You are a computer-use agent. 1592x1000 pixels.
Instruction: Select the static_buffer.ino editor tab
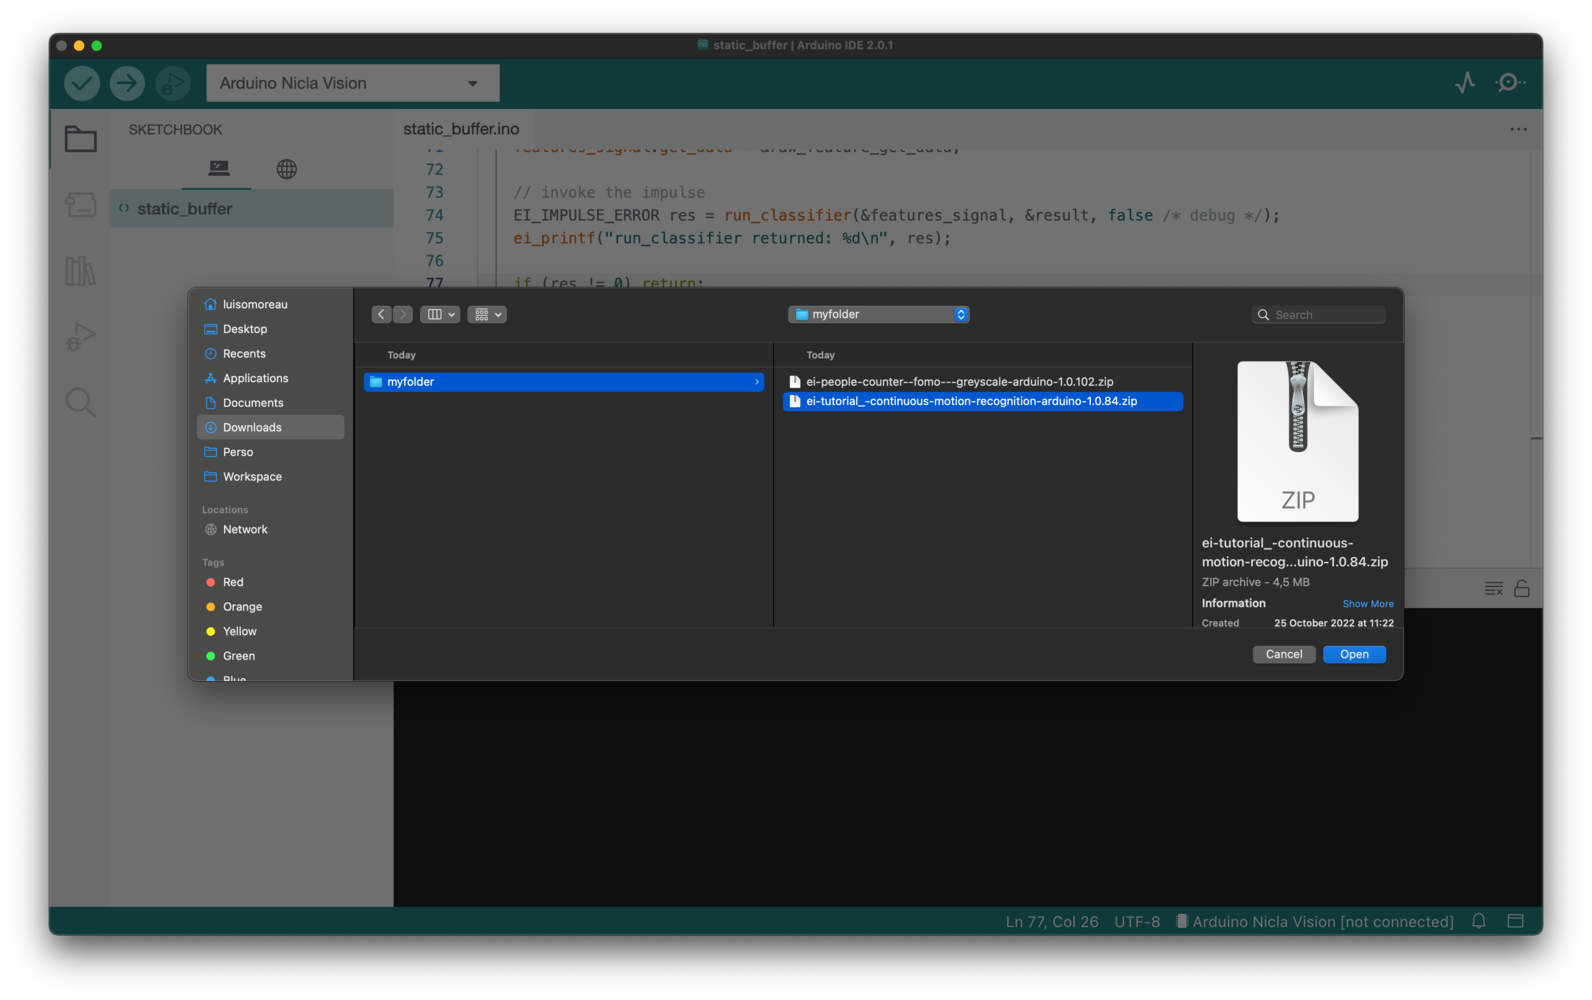(x=461, y=129)
